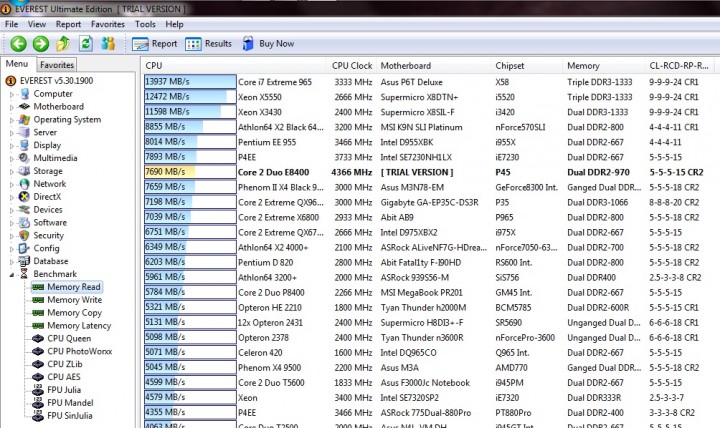720x428 pixels.
Task: Expand the Server tree node
Action: (x=12, y=133)
